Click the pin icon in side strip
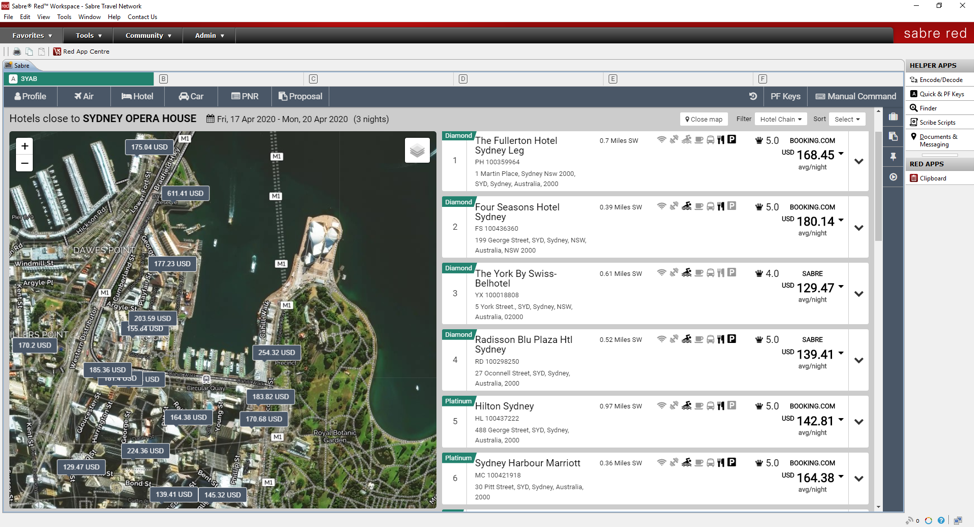974x527 pixels. click(893, 157)
